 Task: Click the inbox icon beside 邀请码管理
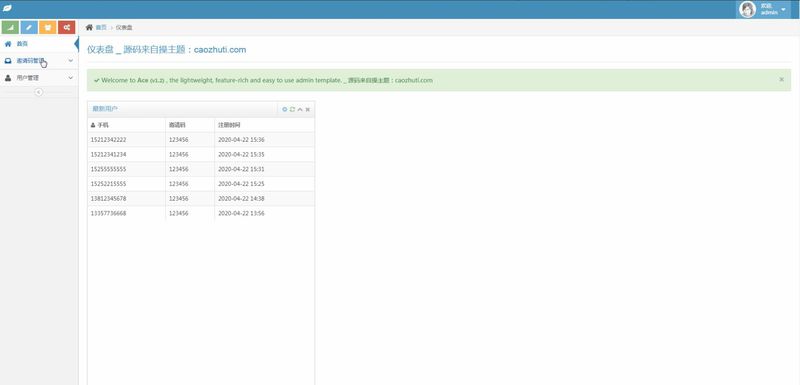click(8, 61)
